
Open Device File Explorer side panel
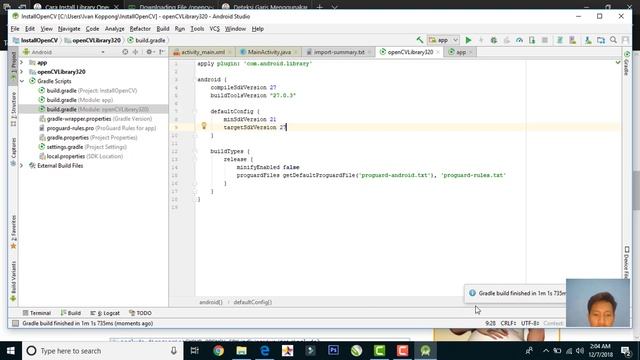tap(627, 262)
